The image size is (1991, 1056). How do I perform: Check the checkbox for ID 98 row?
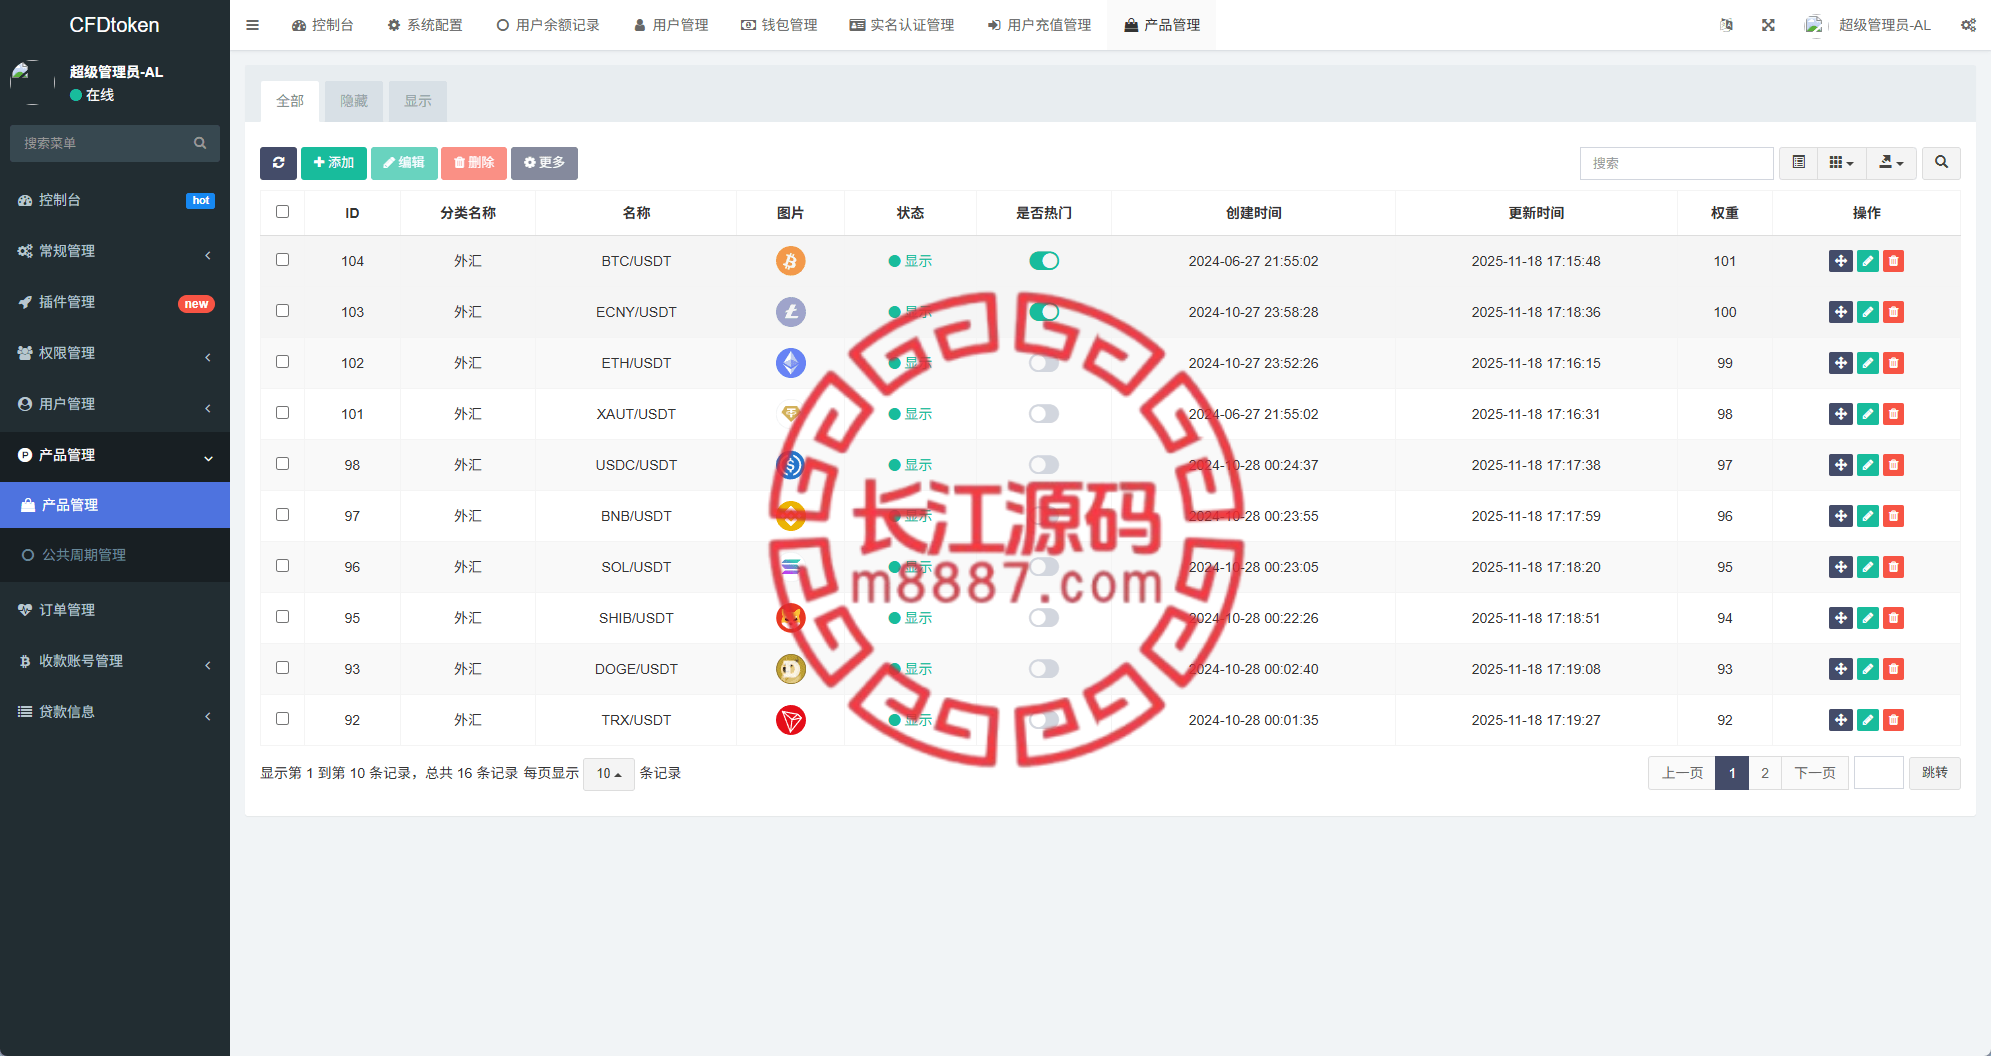(x=282, y=463)
